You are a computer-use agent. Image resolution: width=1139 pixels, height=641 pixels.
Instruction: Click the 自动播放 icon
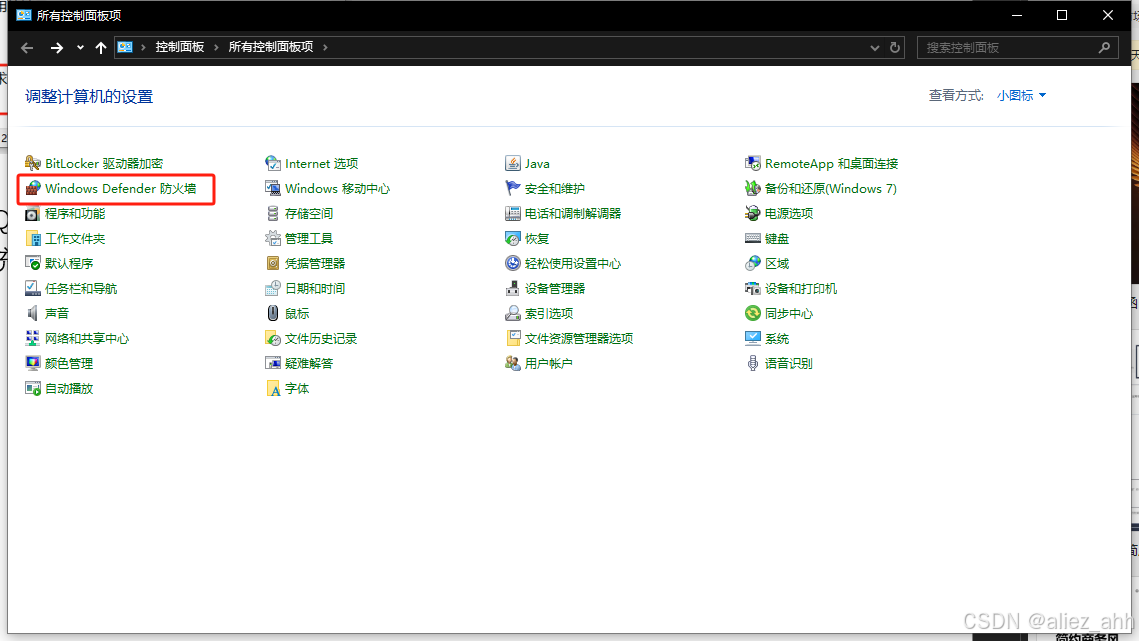click(33, 389)
